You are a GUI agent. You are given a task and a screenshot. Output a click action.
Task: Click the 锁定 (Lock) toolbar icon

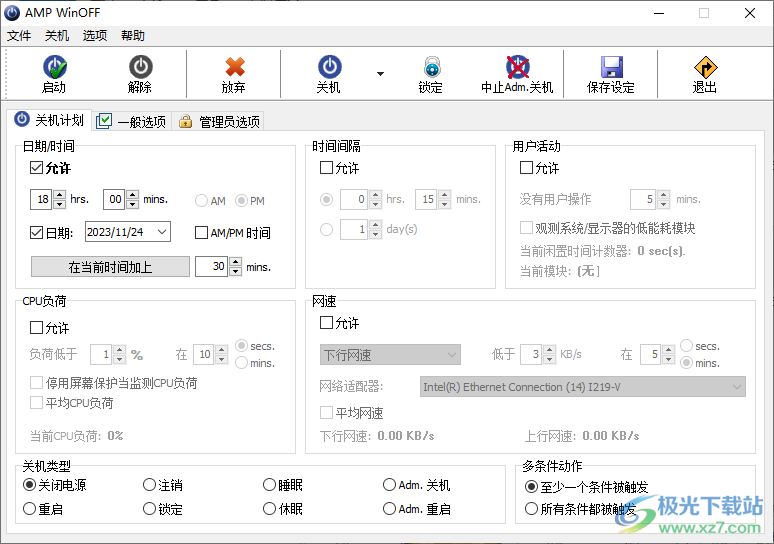pyautogui.click(x=432, y=67)
